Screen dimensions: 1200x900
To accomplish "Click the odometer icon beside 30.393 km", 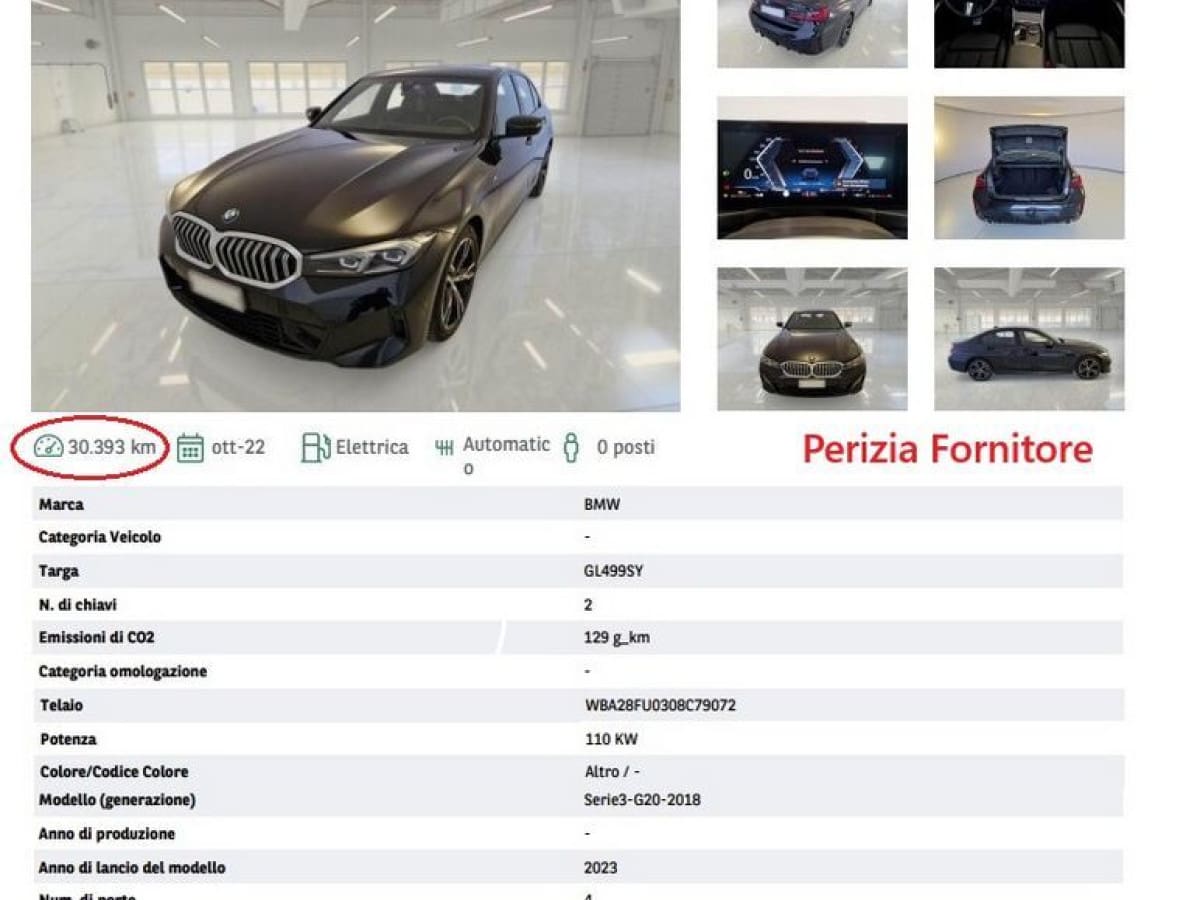I will coord(48,447).
